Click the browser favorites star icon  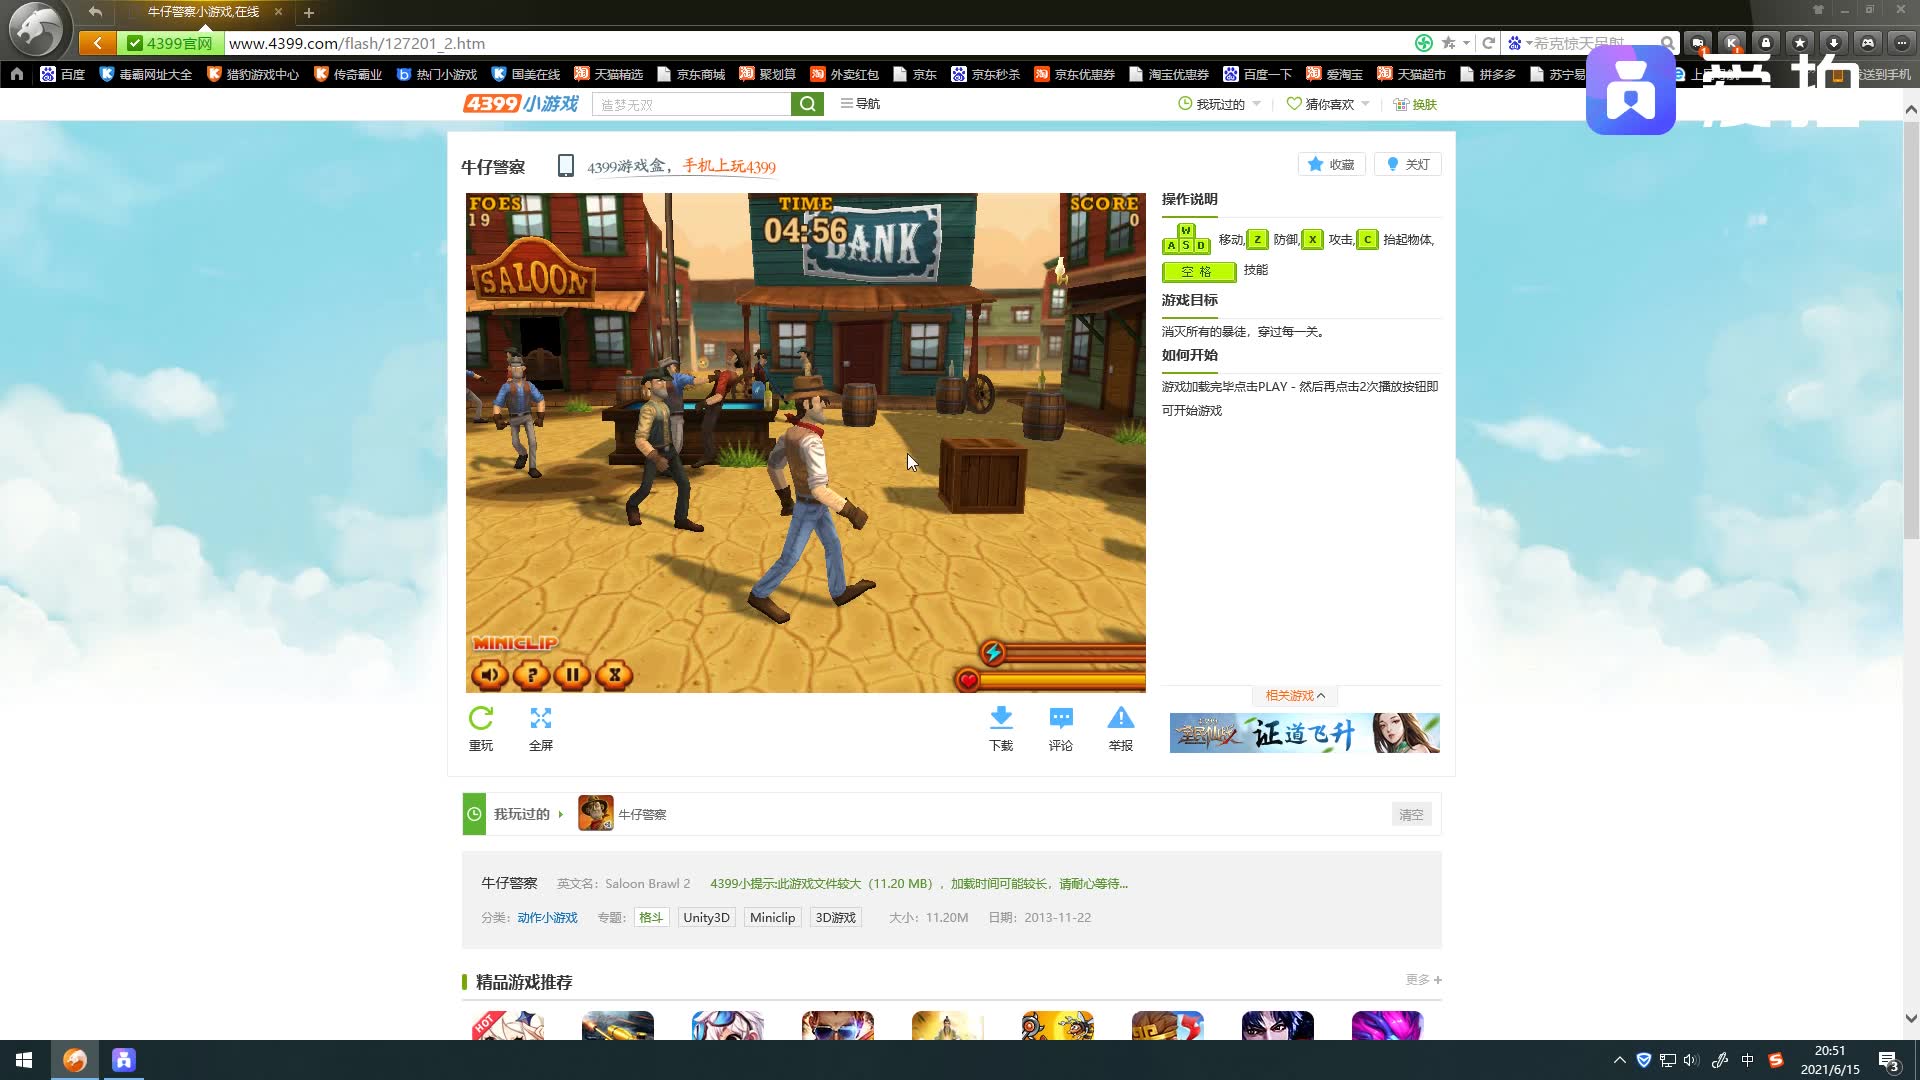point(1800,43)
